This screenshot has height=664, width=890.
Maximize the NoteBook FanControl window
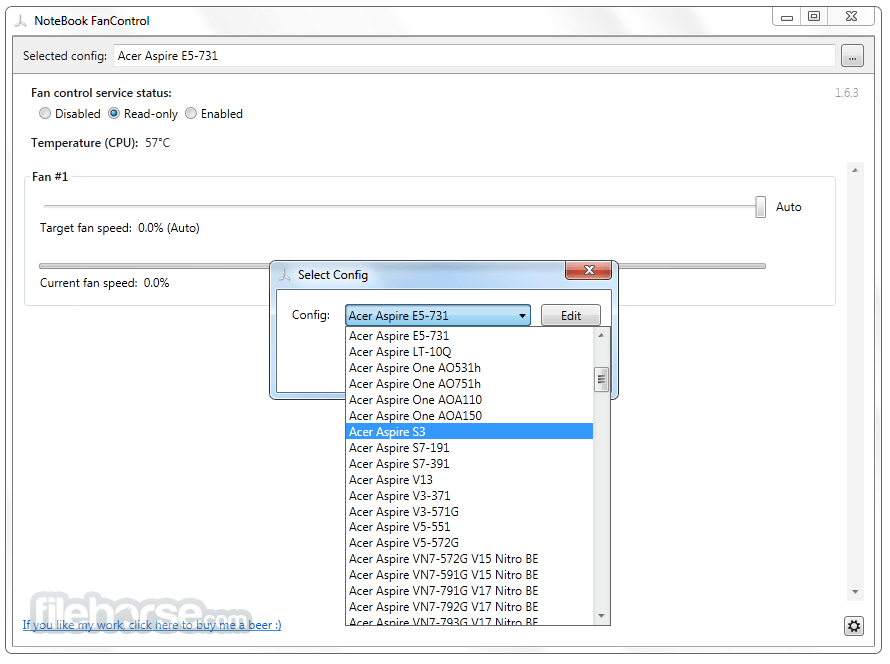(x=814, y=17)
